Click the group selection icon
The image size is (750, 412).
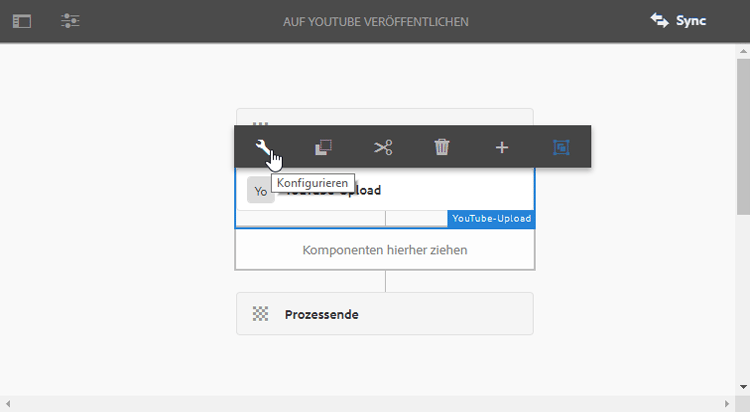click(561, 147)
